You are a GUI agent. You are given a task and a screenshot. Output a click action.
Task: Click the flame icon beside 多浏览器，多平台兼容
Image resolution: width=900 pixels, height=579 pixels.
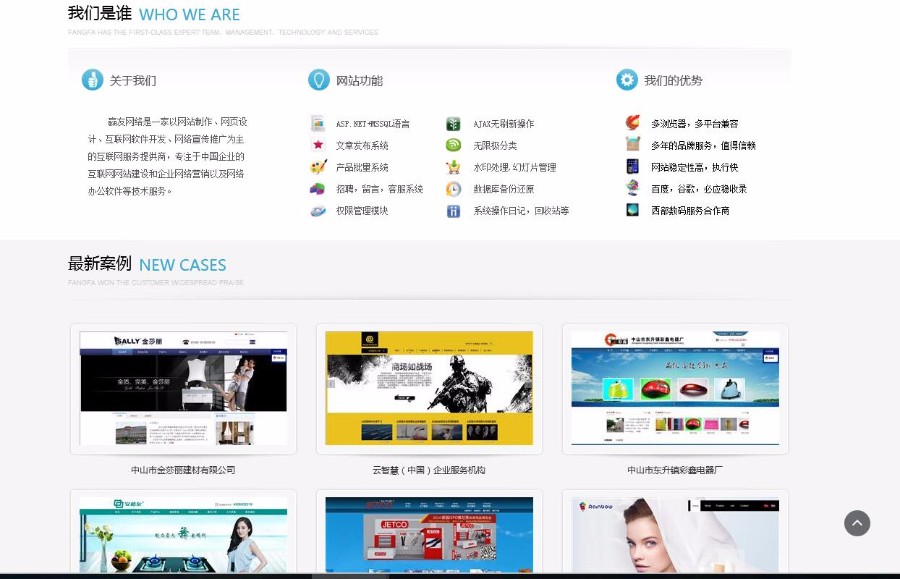(x=631, y=121)
